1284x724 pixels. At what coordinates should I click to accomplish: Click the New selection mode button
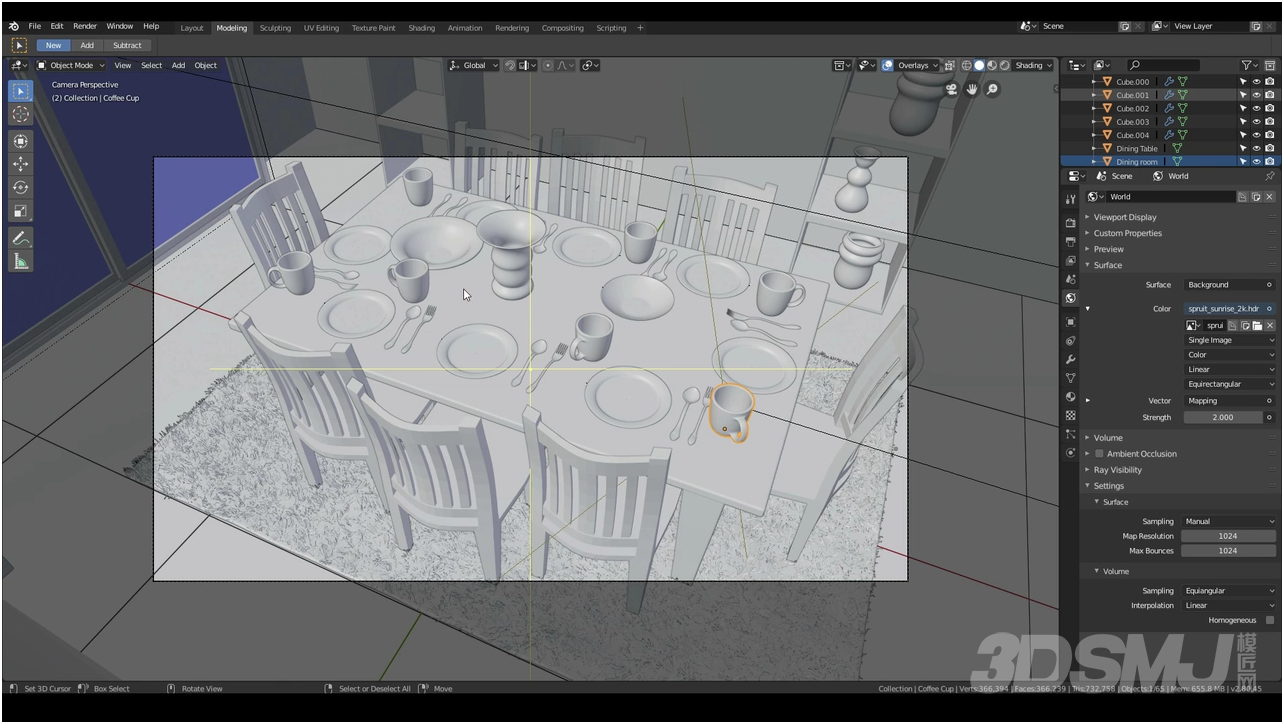click(53, 45)
